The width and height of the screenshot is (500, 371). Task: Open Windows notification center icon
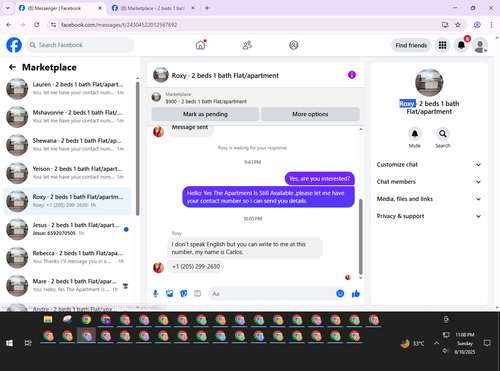pyautogui.click(x=487, y=343)
